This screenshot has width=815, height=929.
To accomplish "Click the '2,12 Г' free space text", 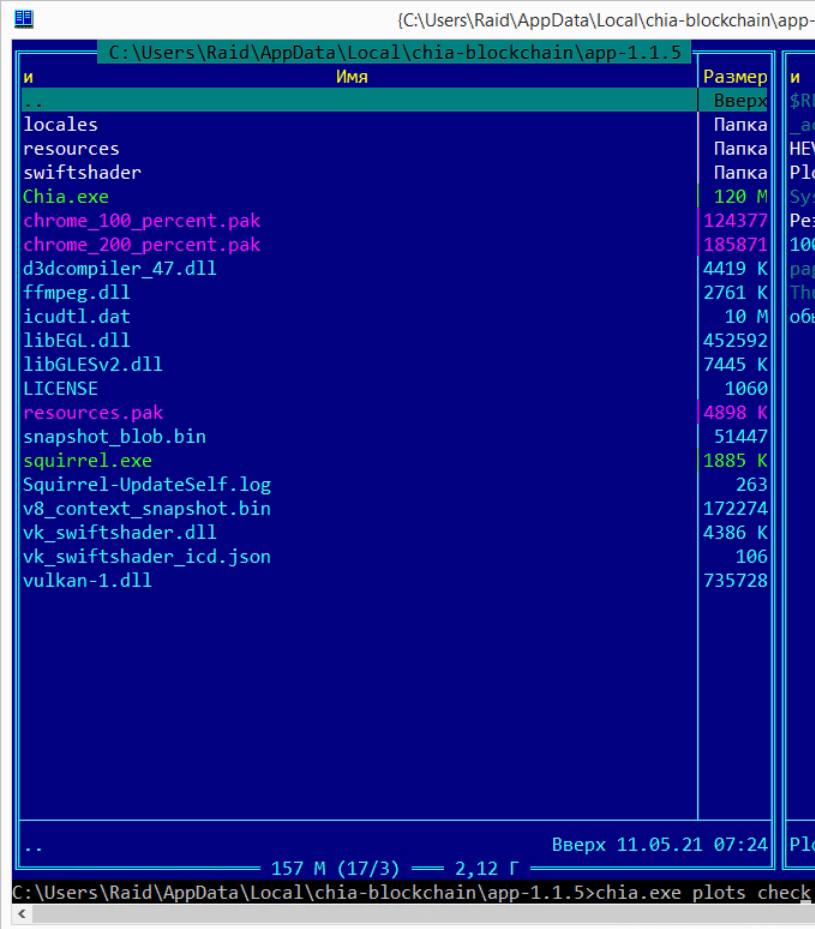I will [x=487, y=869].
